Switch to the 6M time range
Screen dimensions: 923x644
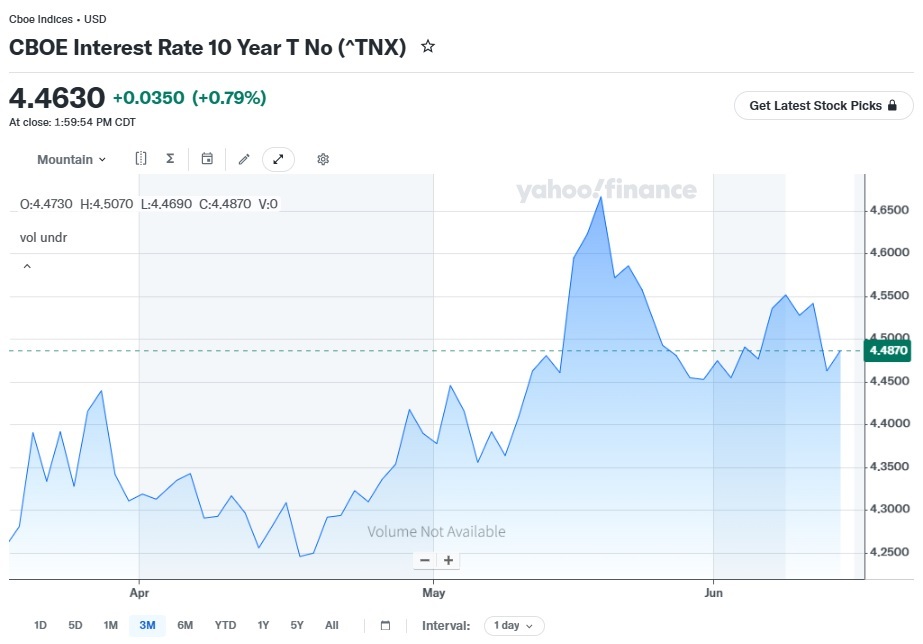pos(185,625)
